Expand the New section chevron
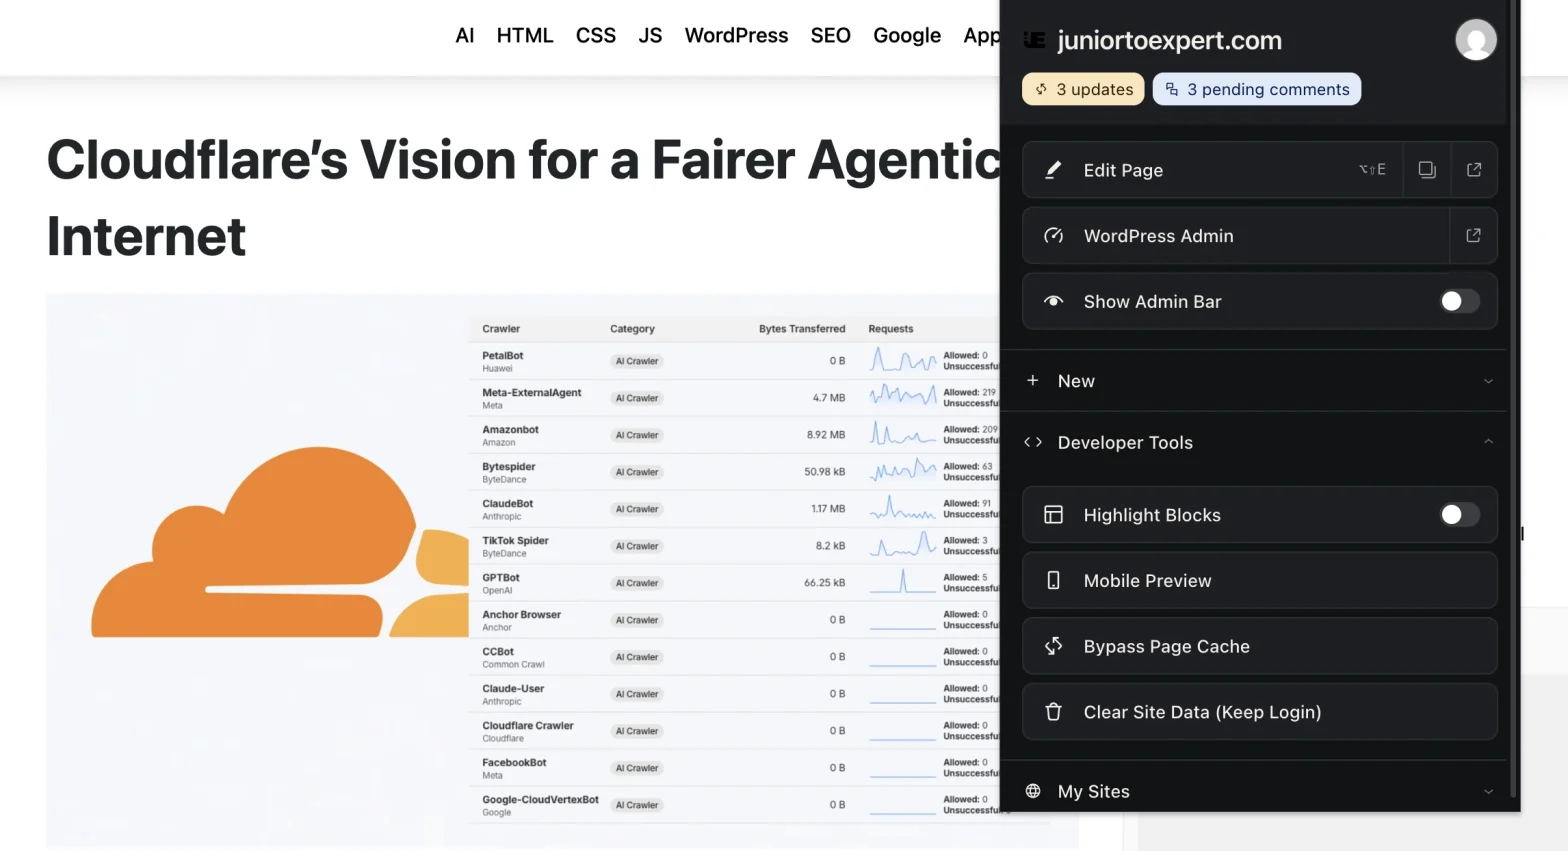Image resolution: width=1568 pixels, height=851 pixels. tap(1488, 381)
